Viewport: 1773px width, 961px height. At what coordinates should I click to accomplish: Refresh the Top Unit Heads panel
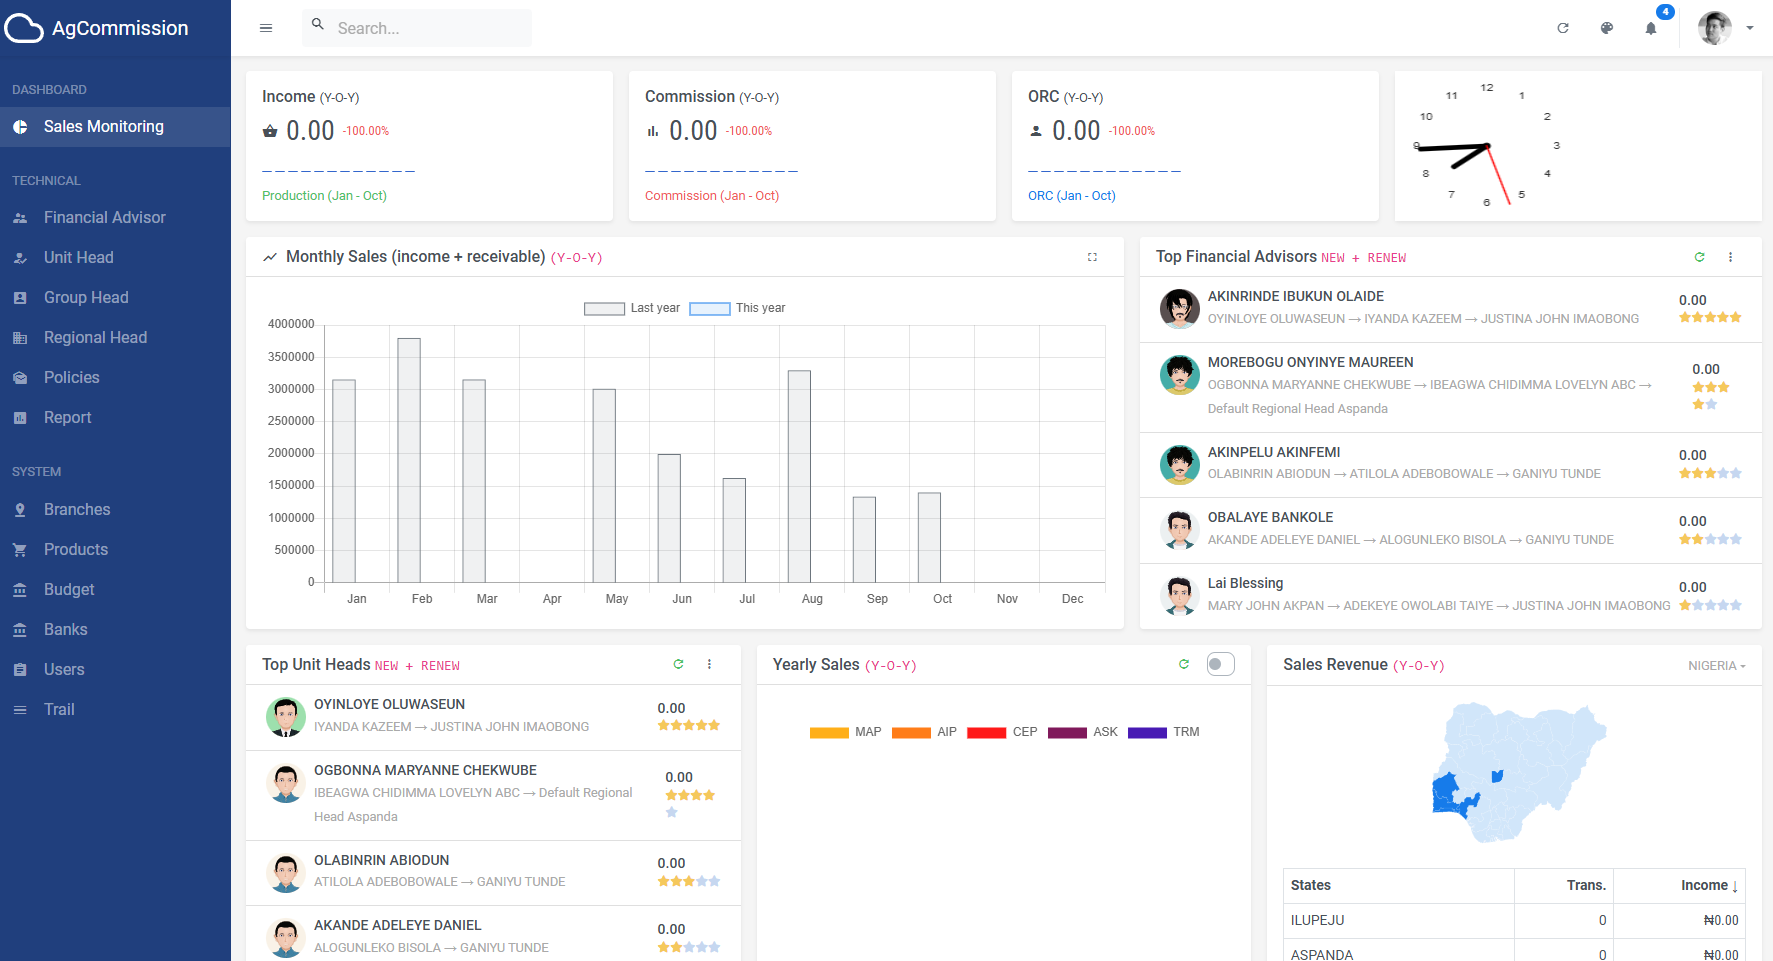coord(678,664)
